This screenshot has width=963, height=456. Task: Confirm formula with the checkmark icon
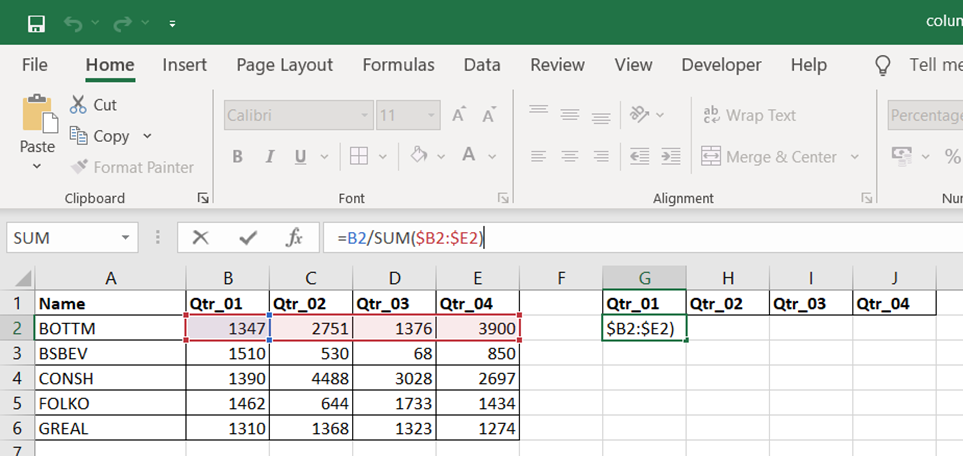click(x=248, y=238)
